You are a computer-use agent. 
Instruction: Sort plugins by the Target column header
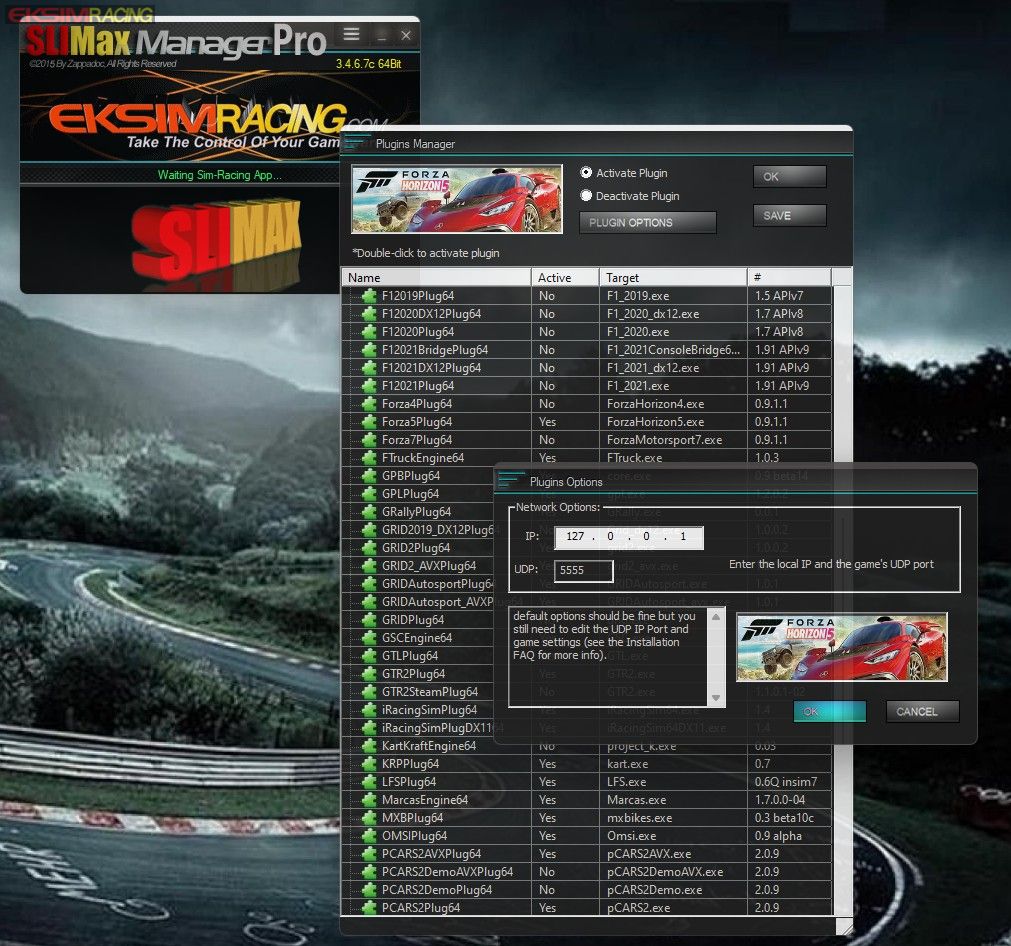pos(673,277)
